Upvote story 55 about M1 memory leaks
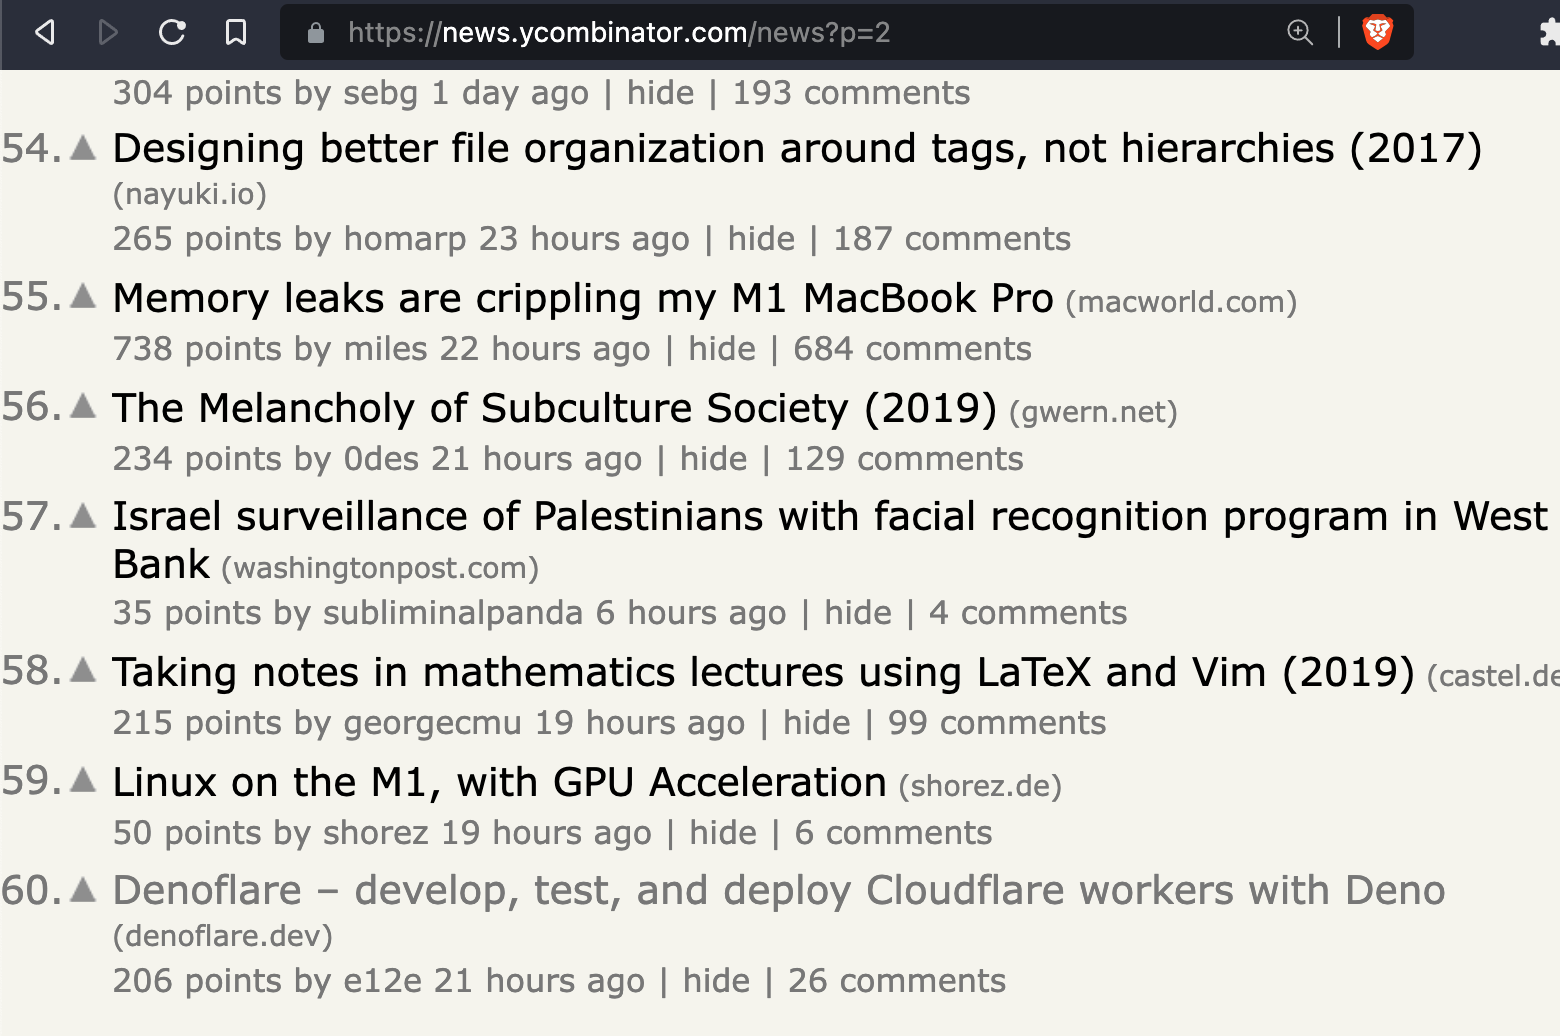Screen dimensions: 1560x1036 coord(84,296)
